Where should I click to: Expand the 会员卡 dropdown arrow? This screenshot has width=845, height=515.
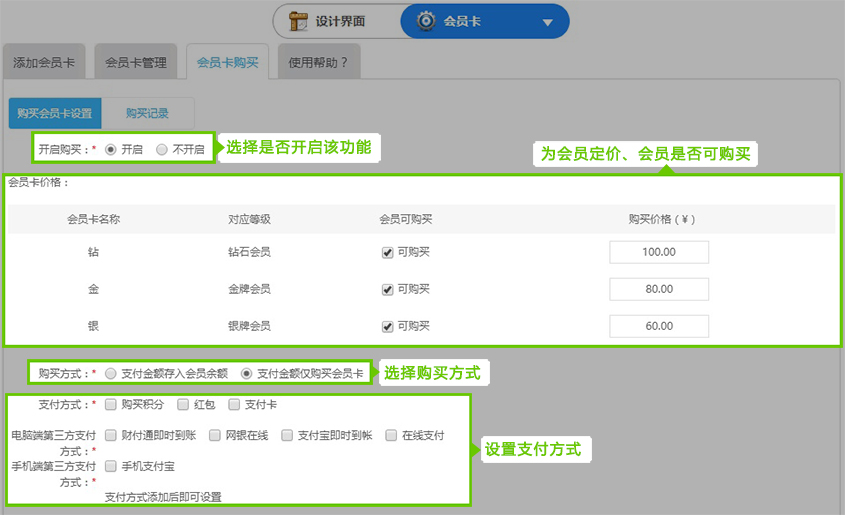547,22
